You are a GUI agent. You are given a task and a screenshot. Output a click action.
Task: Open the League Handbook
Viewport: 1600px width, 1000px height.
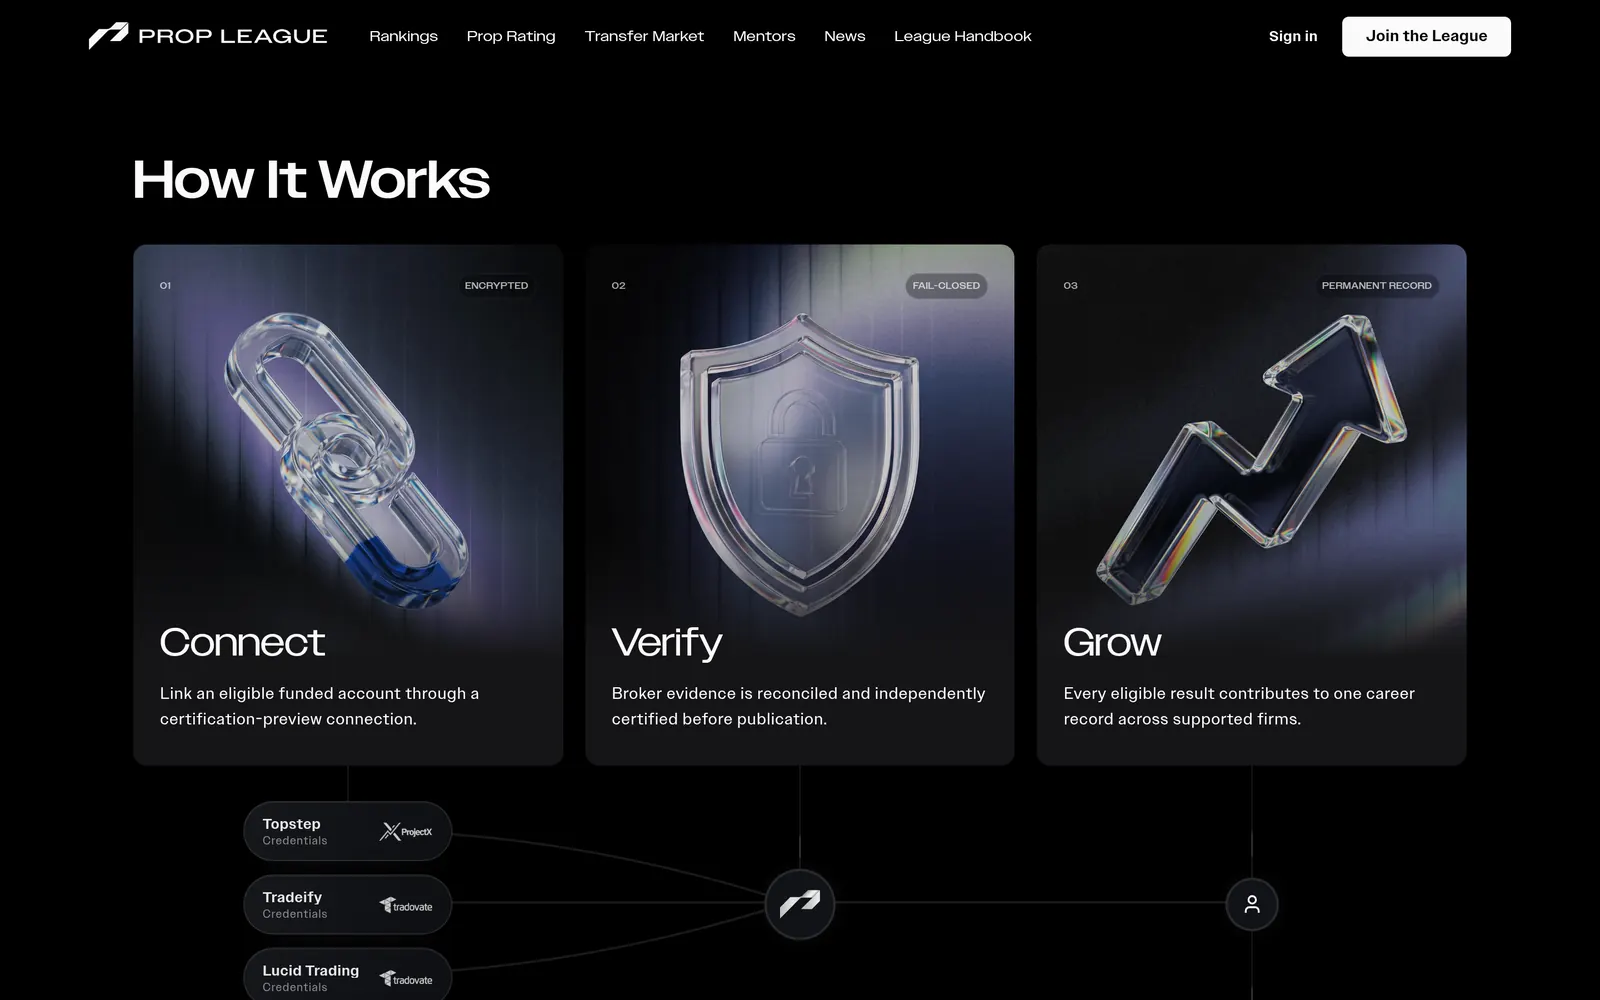tap(962, 36)
